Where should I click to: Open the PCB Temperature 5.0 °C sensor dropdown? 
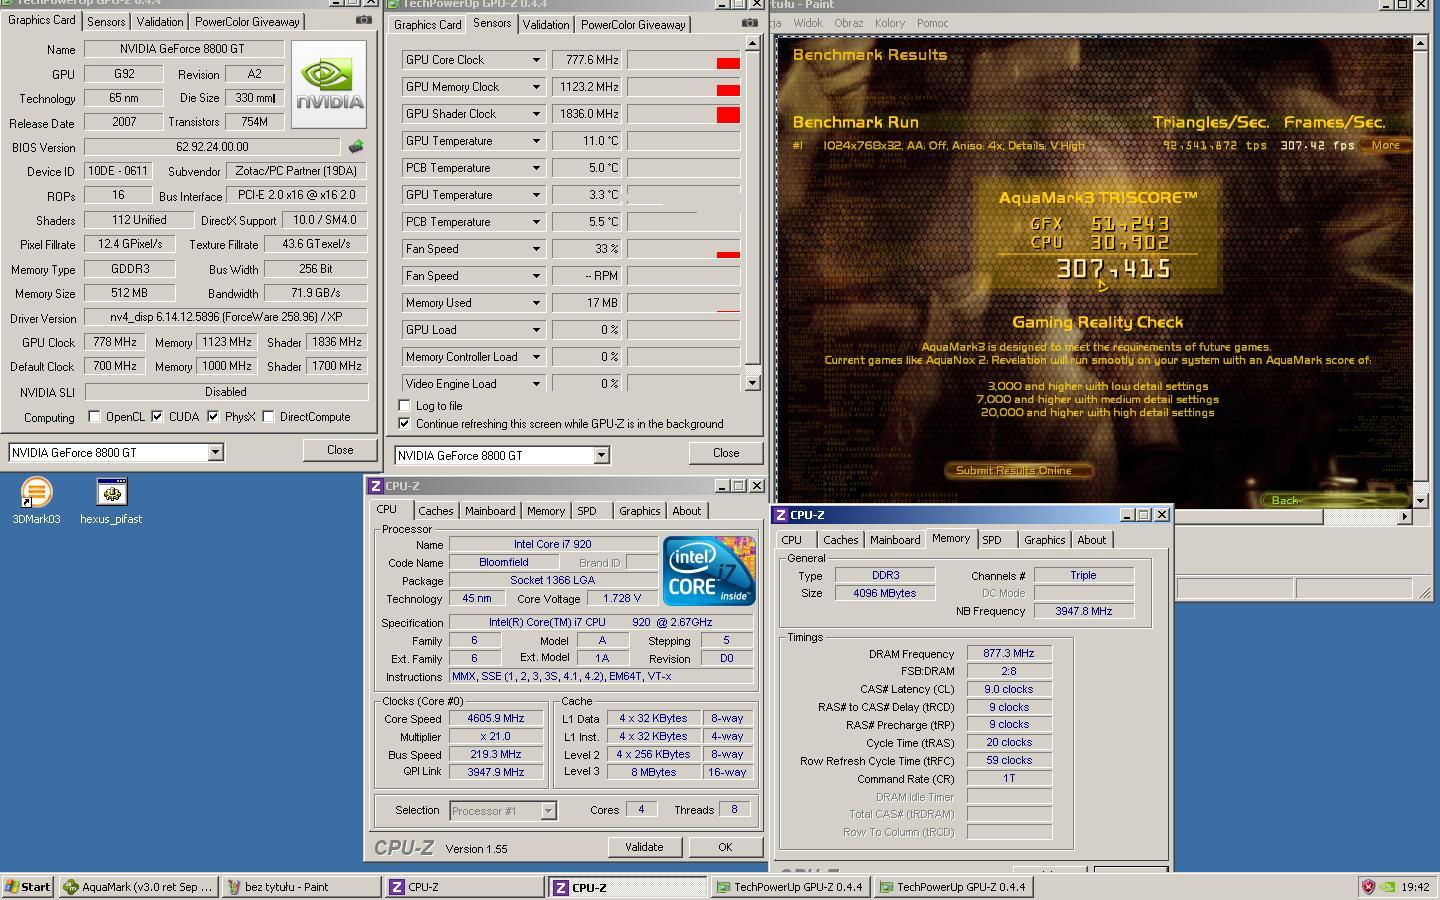pos(536,168)
